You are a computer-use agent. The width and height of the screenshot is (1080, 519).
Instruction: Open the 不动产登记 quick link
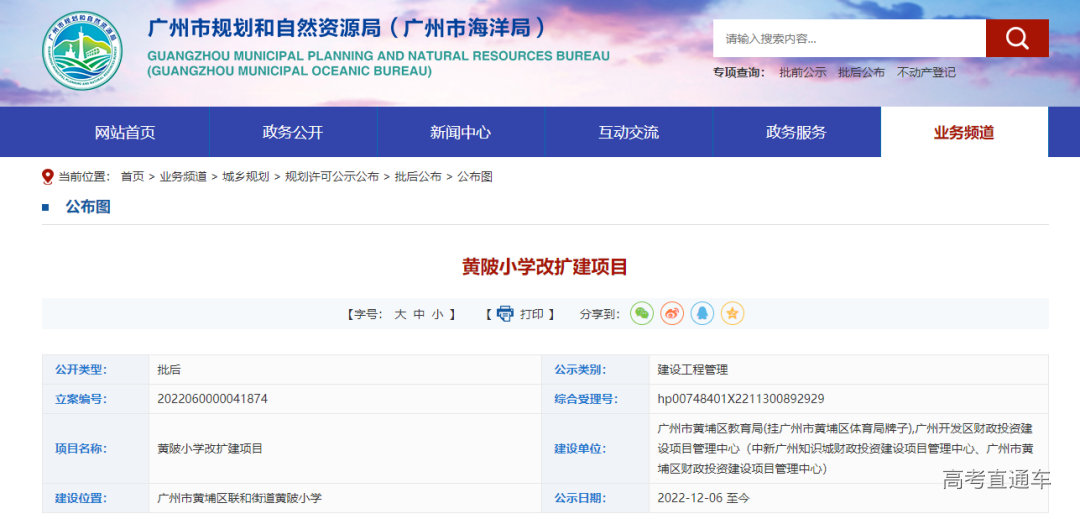[x=926, y=72]
